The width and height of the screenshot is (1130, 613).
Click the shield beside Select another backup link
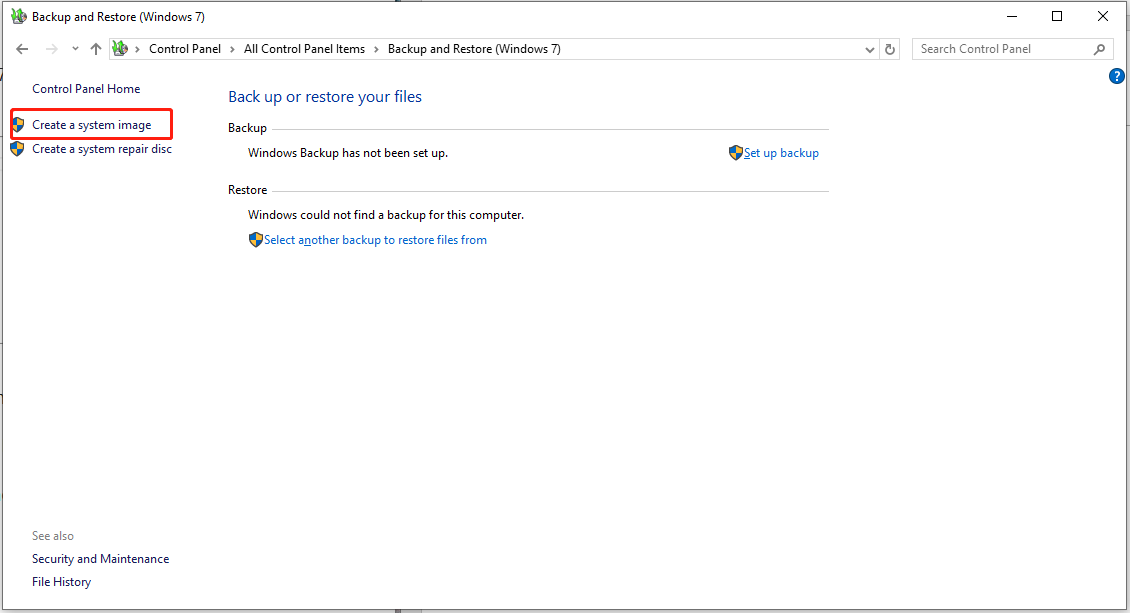tap(255, 239)
